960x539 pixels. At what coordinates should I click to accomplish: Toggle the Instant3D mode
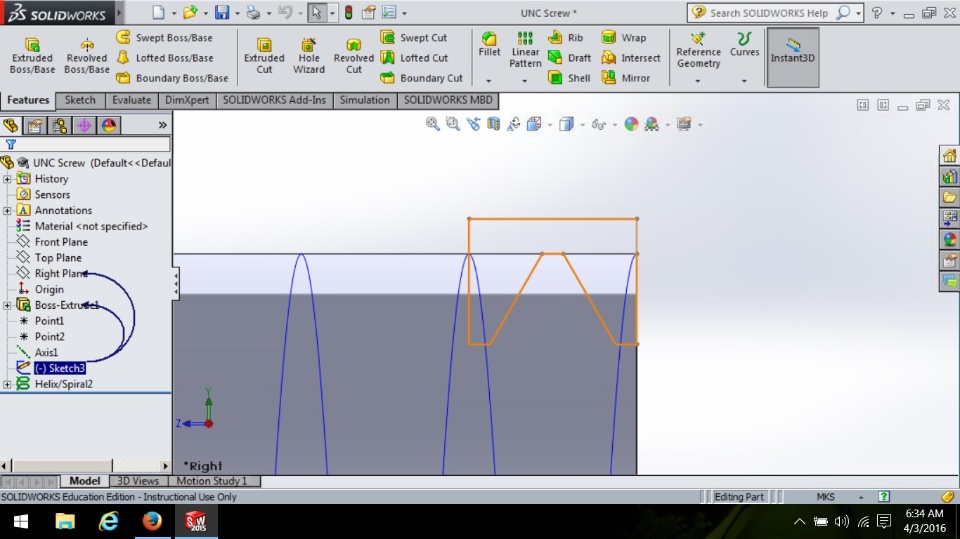point(792,56)
